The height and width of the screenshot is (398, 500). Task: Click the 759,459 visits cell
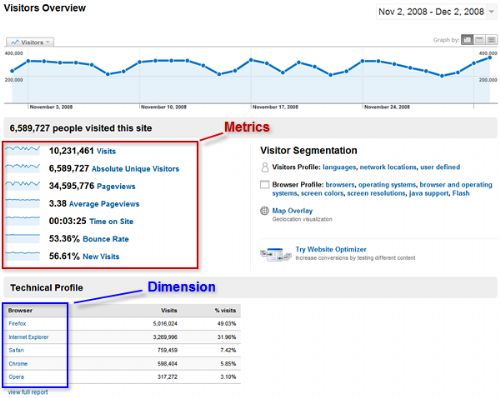[167, 350]
